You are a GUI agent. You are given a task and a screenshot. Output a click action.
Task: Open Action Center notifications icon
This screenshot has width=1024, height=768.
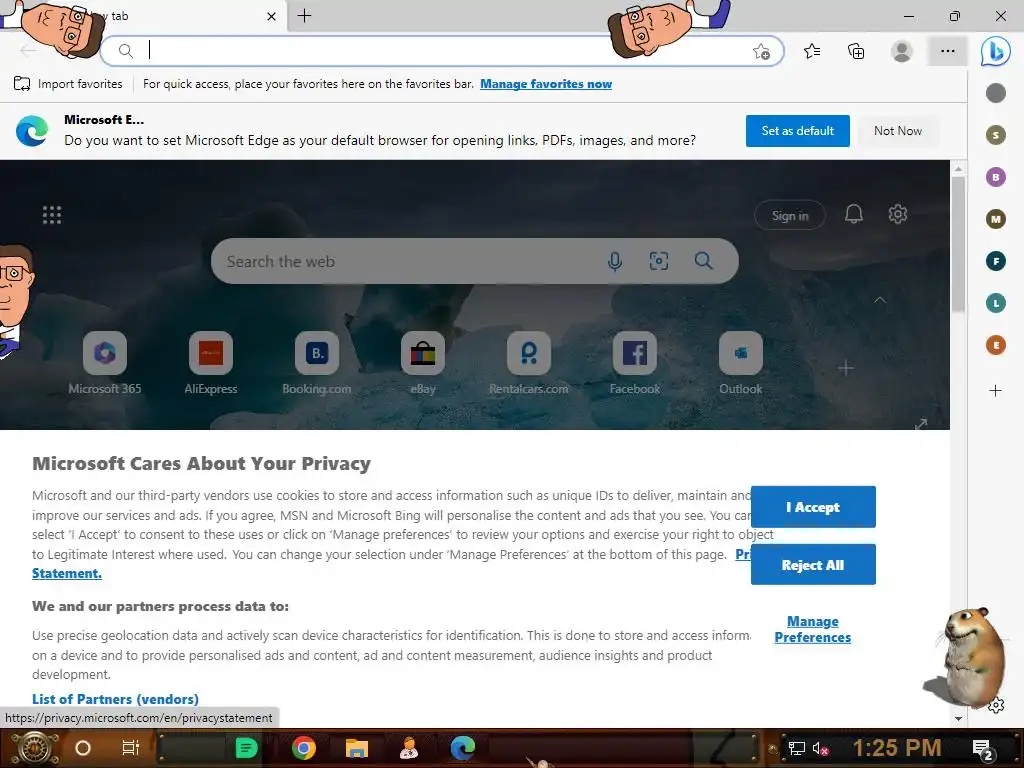[x=982, y=749]
